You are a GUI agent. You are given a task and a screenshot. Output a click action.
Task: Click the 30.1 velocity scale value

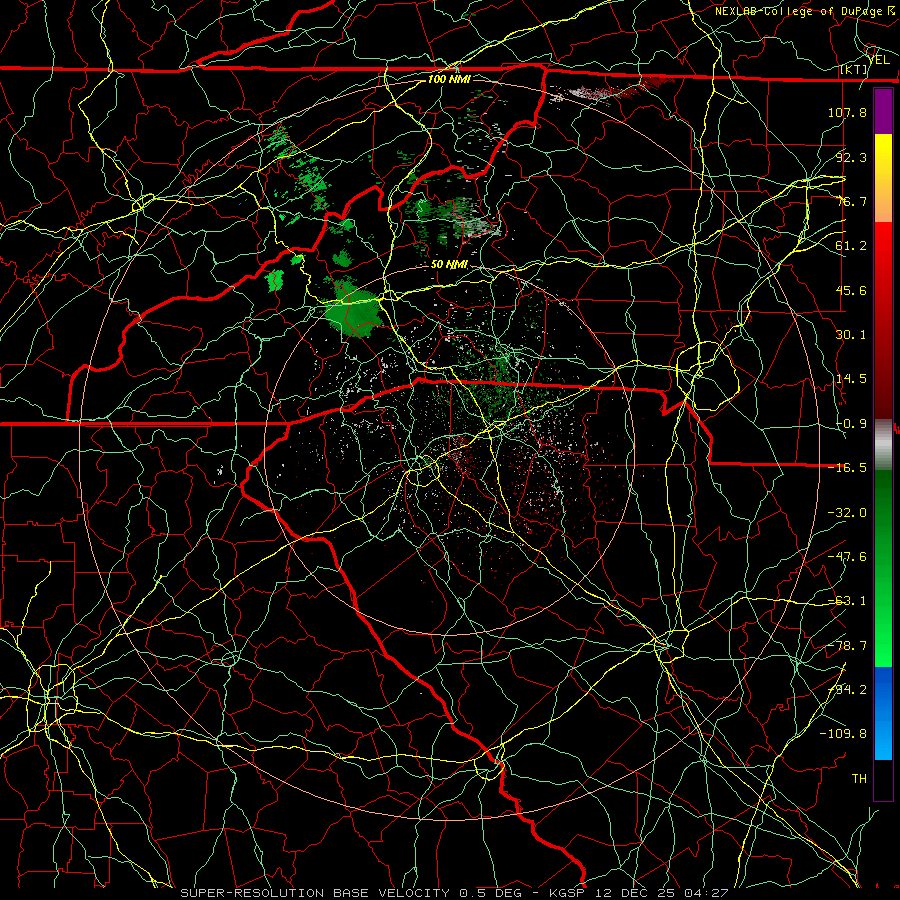point(851,335)
